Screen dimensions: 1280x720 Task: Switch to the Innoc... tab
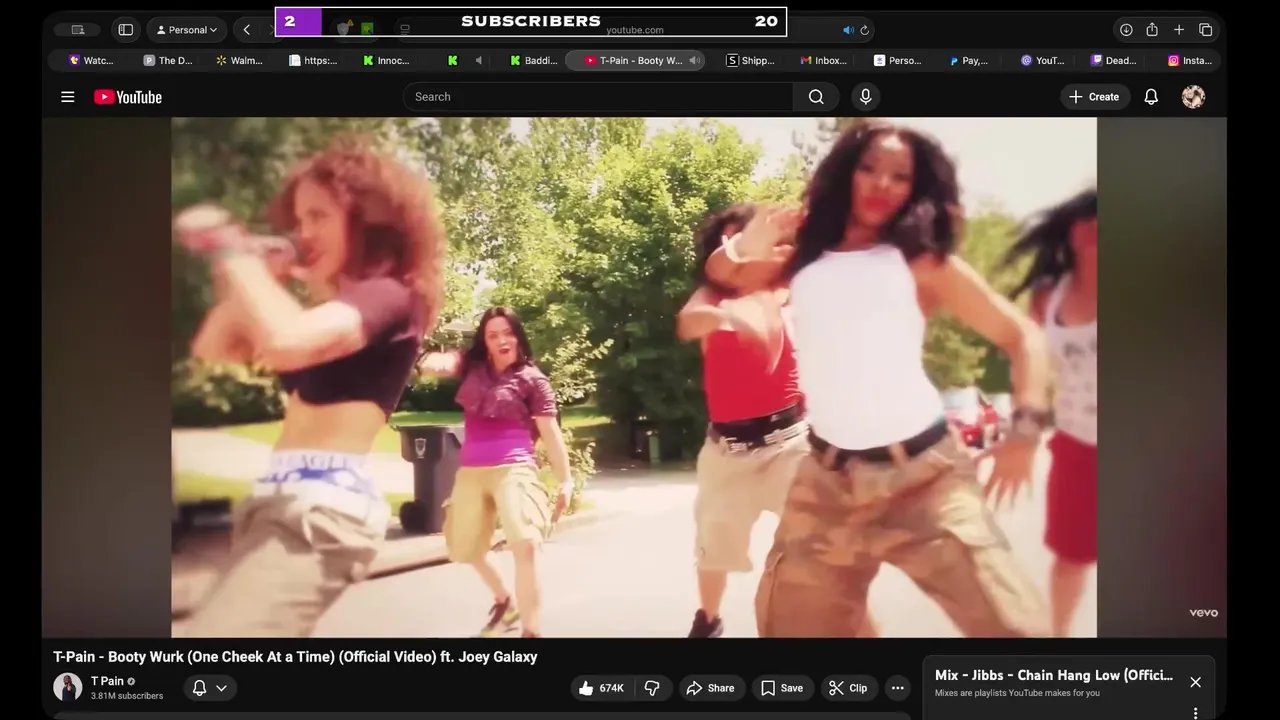point(387,60)
